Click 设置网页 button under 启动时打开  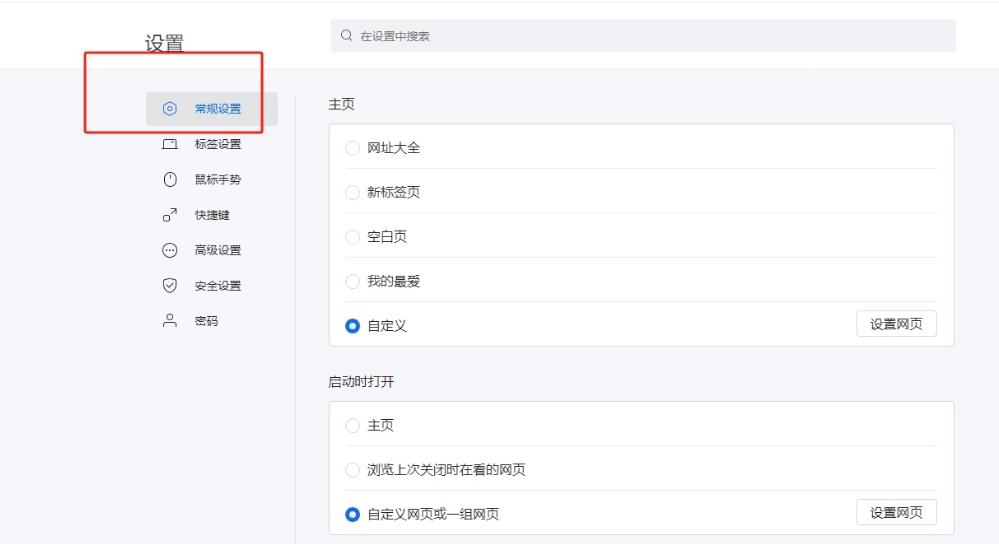pyautogui.click(x=896, y=513)
